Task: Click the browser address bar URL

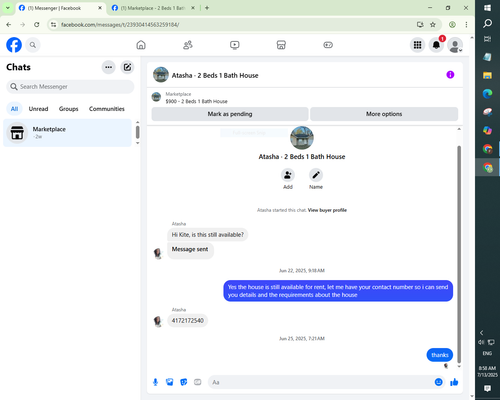Action: coord(120,25)
